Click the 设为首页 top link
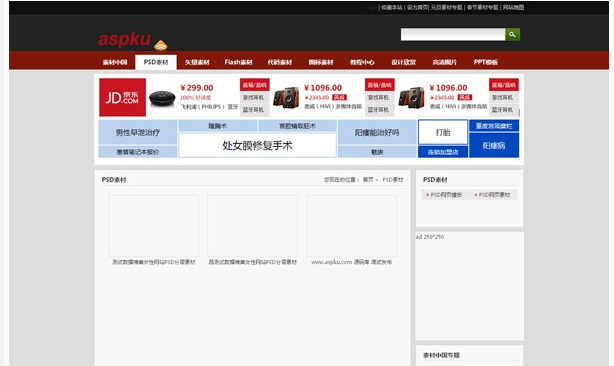Image resolution: width=614 pixels, height=366 pixels. point(417,7)
